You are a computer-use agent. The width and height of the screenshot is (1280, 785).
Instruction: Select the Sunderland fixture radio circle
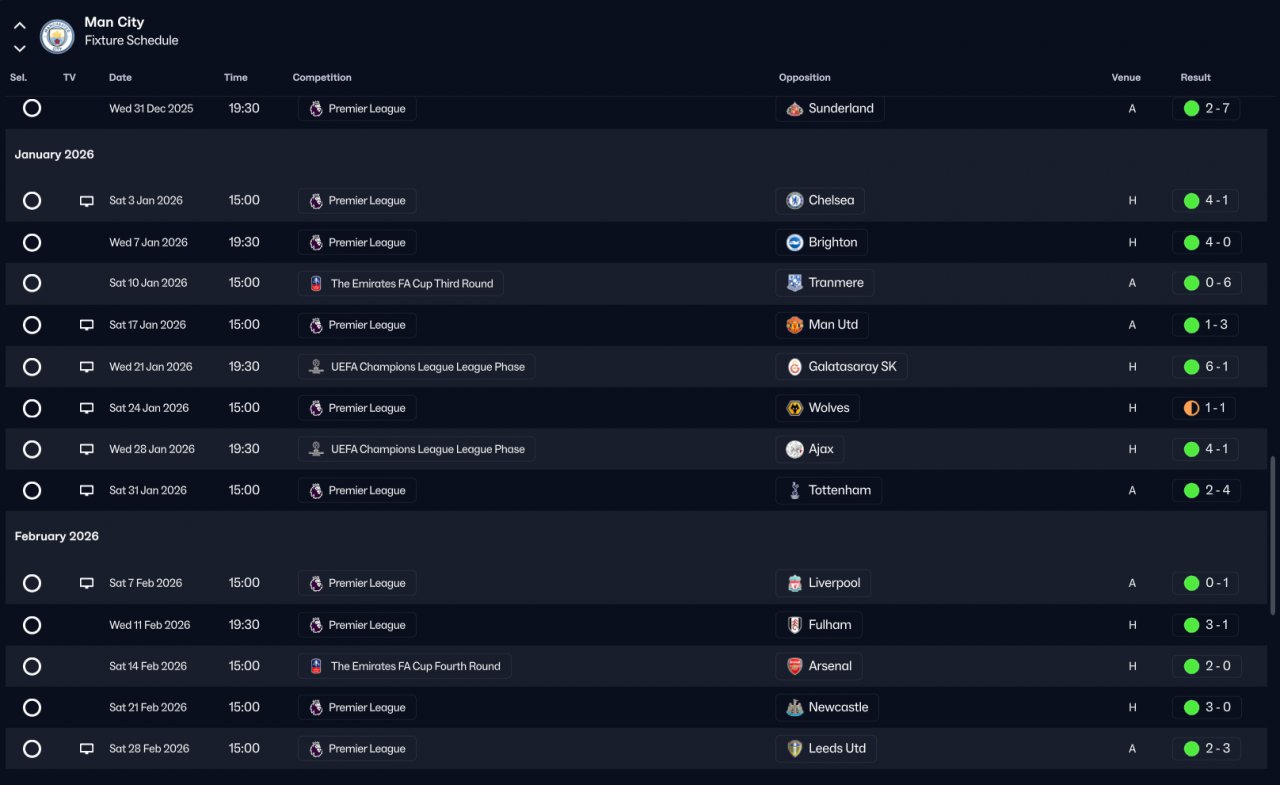pyautogui.click(x=32, y=108)
